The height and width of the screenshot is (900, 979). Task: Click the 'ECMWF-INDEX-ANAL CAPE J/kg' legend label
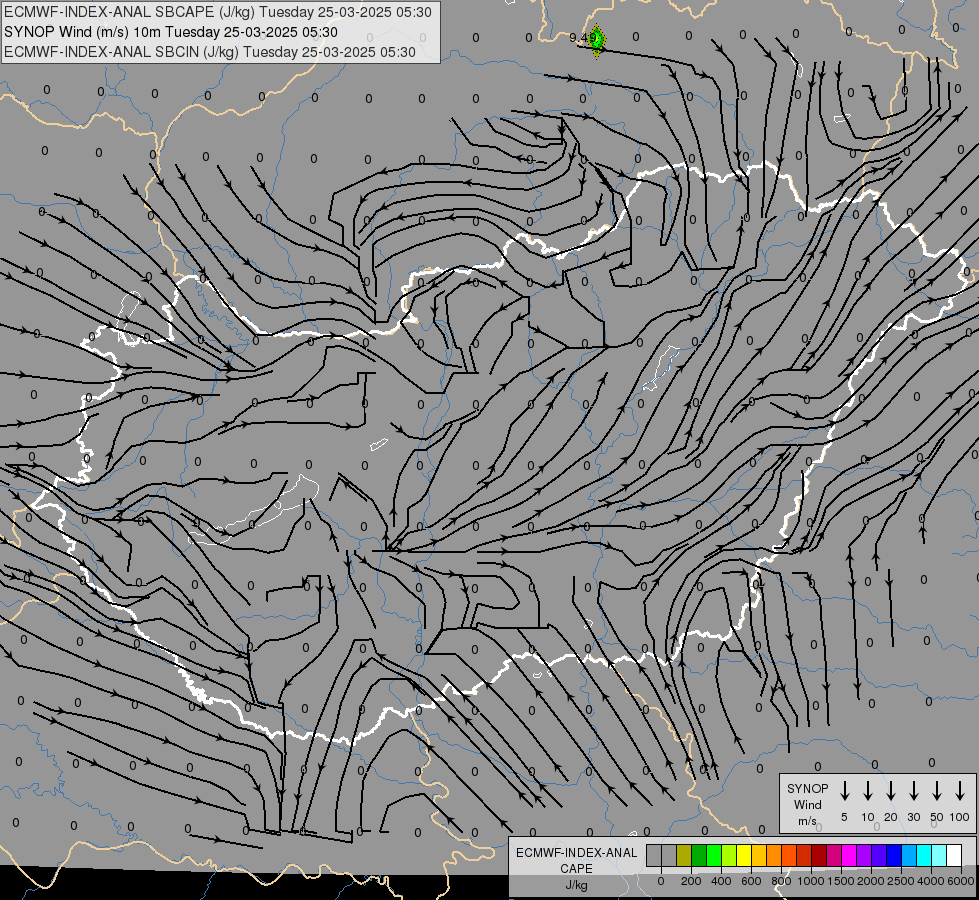click(576, 869)
